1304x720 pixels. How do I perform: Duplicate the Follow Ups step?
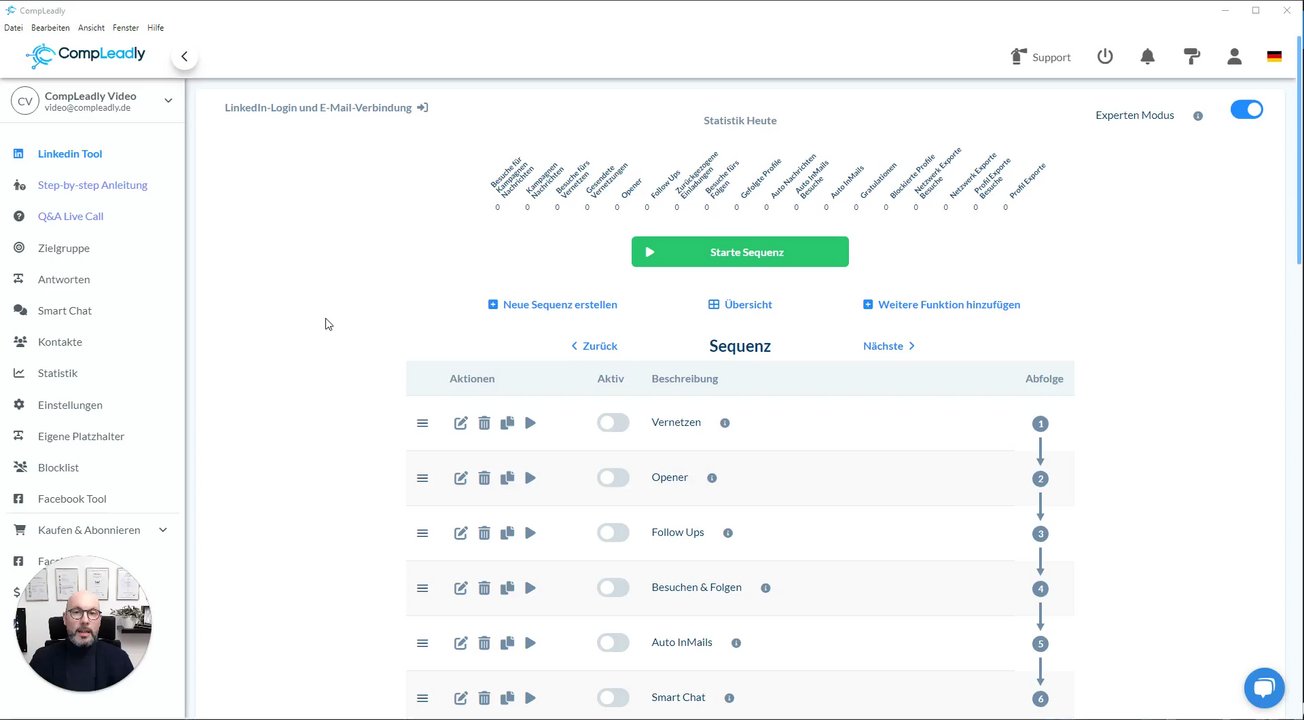pyautogui.click(x=507, y=533)
